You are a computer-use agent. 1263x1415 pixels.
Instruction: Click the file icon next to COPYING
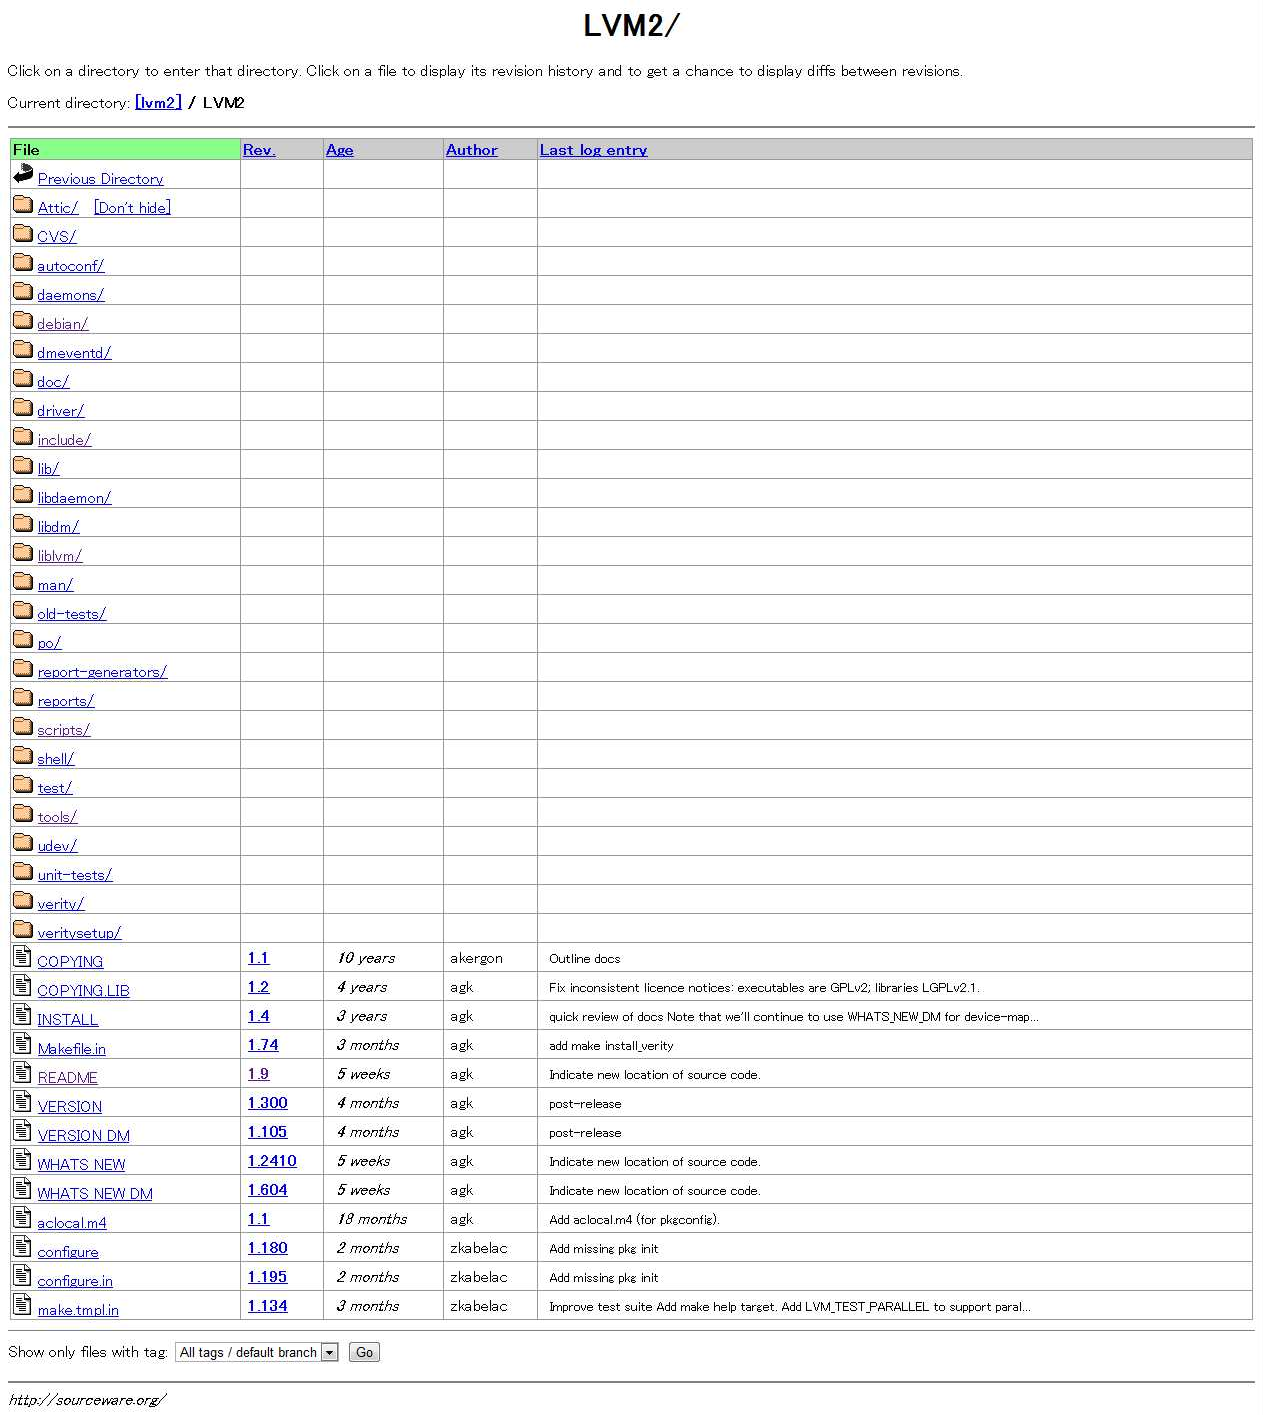(21, 956)
